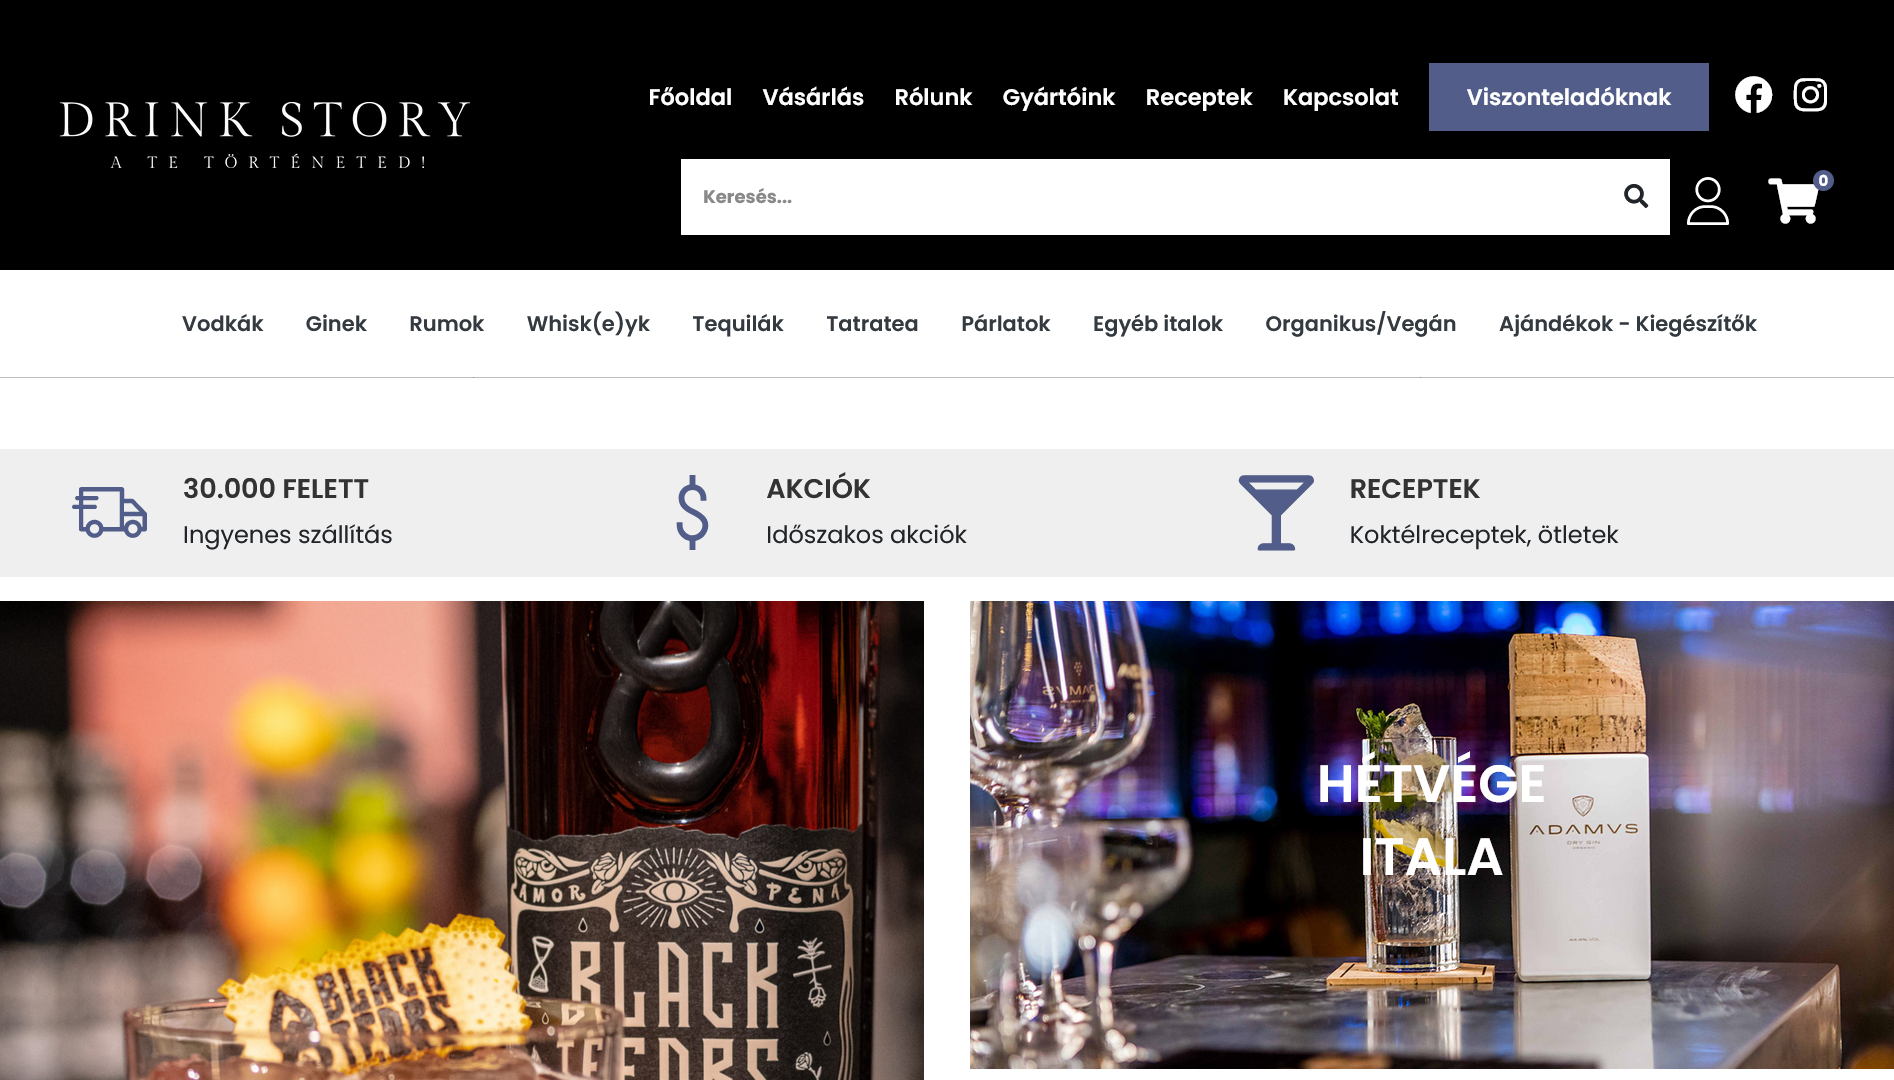The width and height of the screenshot is (1894, 1080).
Task: View the shopping cart icon
Action: point(1797,198)
